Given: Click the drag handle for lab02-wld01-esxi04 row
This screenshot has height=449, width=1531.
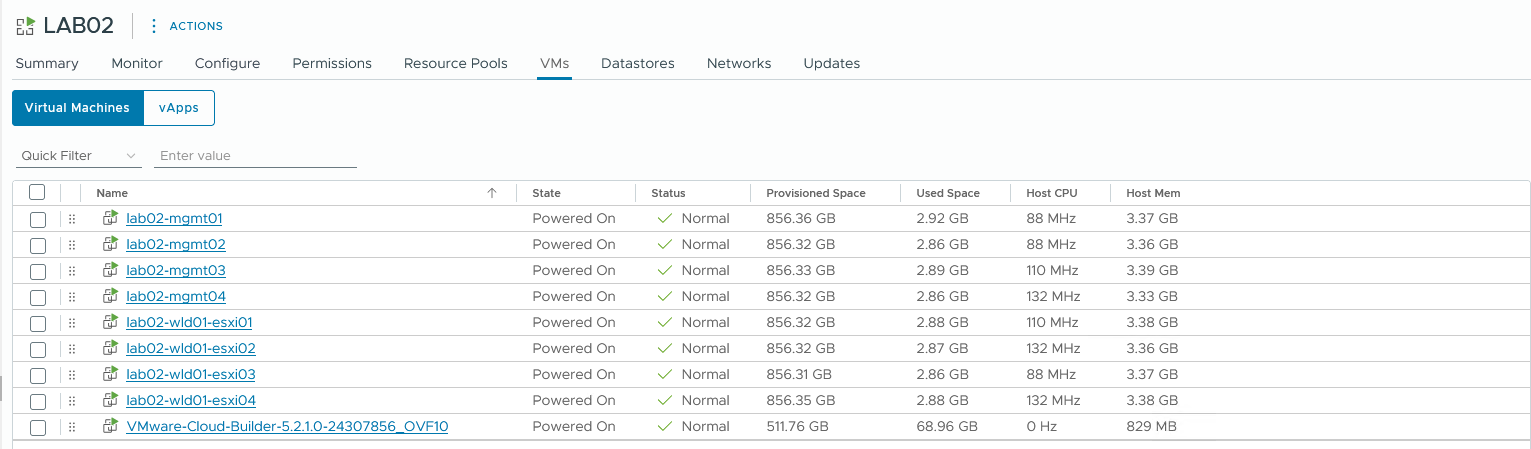Looking at the screenshot, I should [71, 400].
